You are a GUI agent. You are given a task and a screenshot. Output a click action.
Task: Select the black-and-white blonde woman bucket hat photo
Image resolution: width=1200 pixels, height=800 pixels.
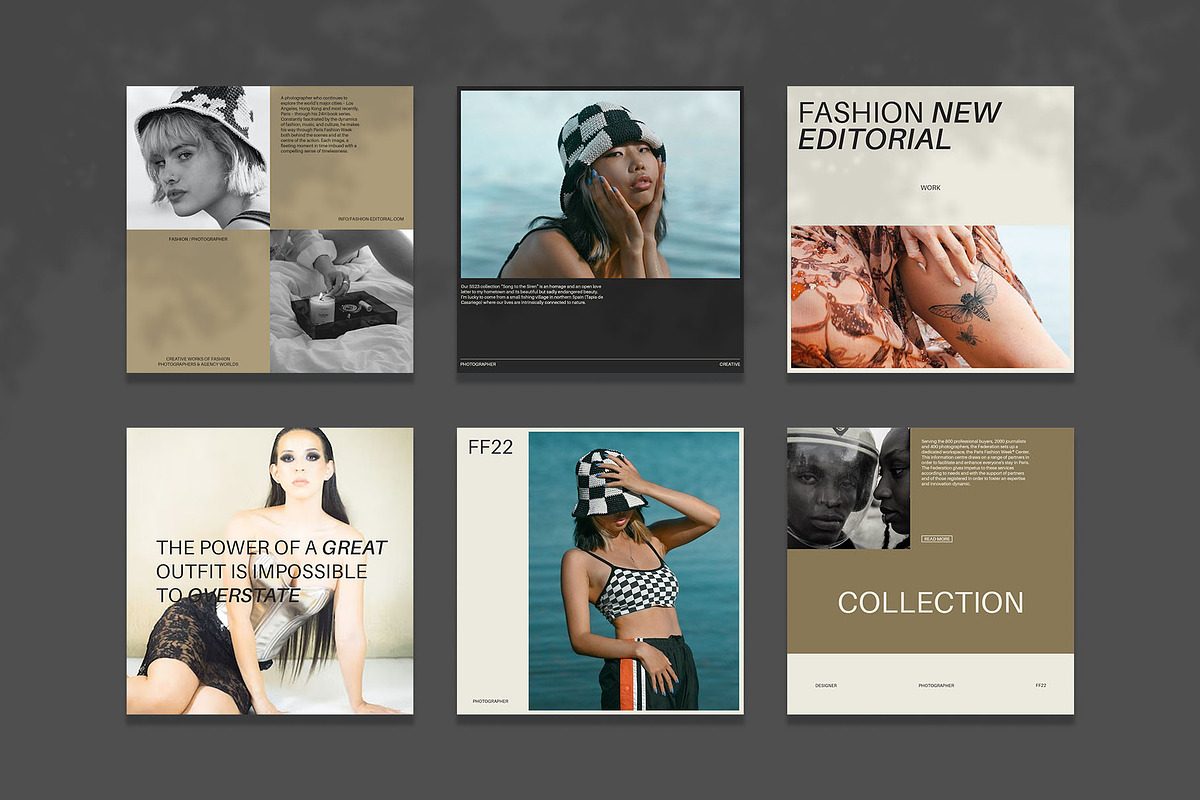pyautogui.click(x=198, y=158)
